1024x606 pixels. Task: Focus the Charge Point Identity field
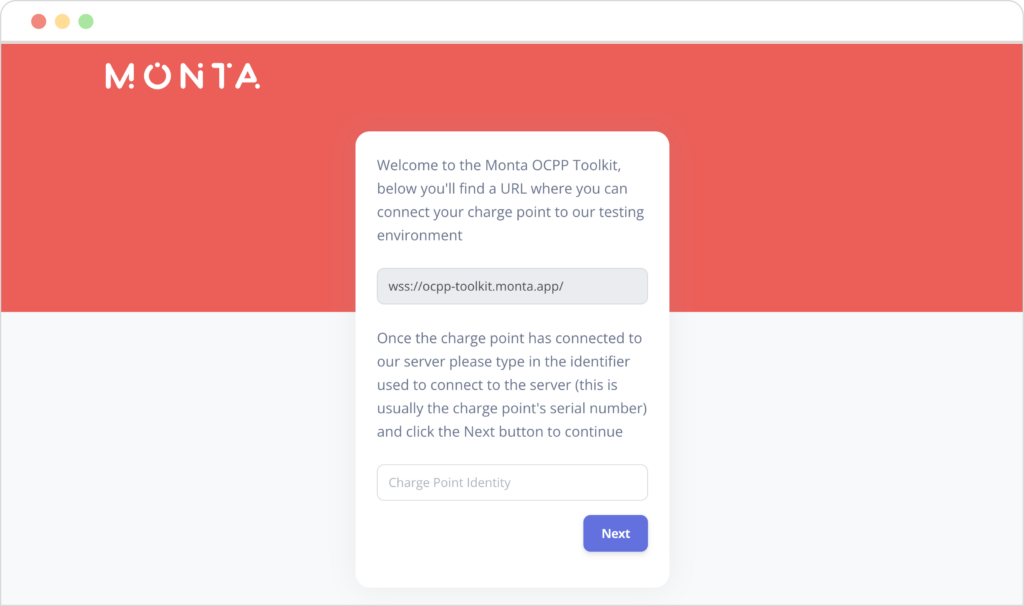point(512,483)
